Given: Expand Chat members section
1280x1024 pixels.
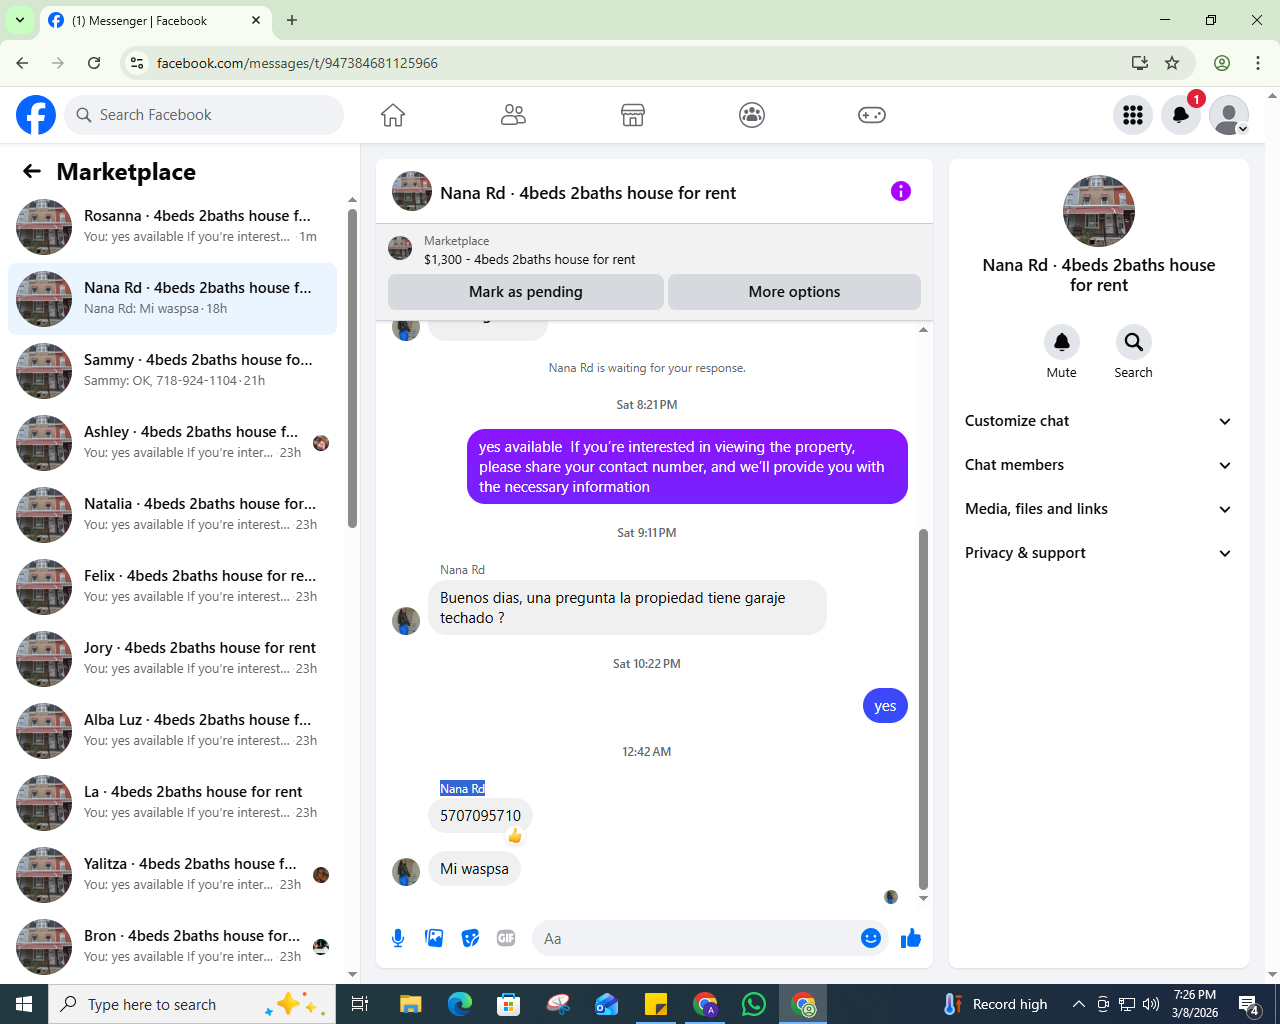Looking at the screenshot, I should (1099, 465).
